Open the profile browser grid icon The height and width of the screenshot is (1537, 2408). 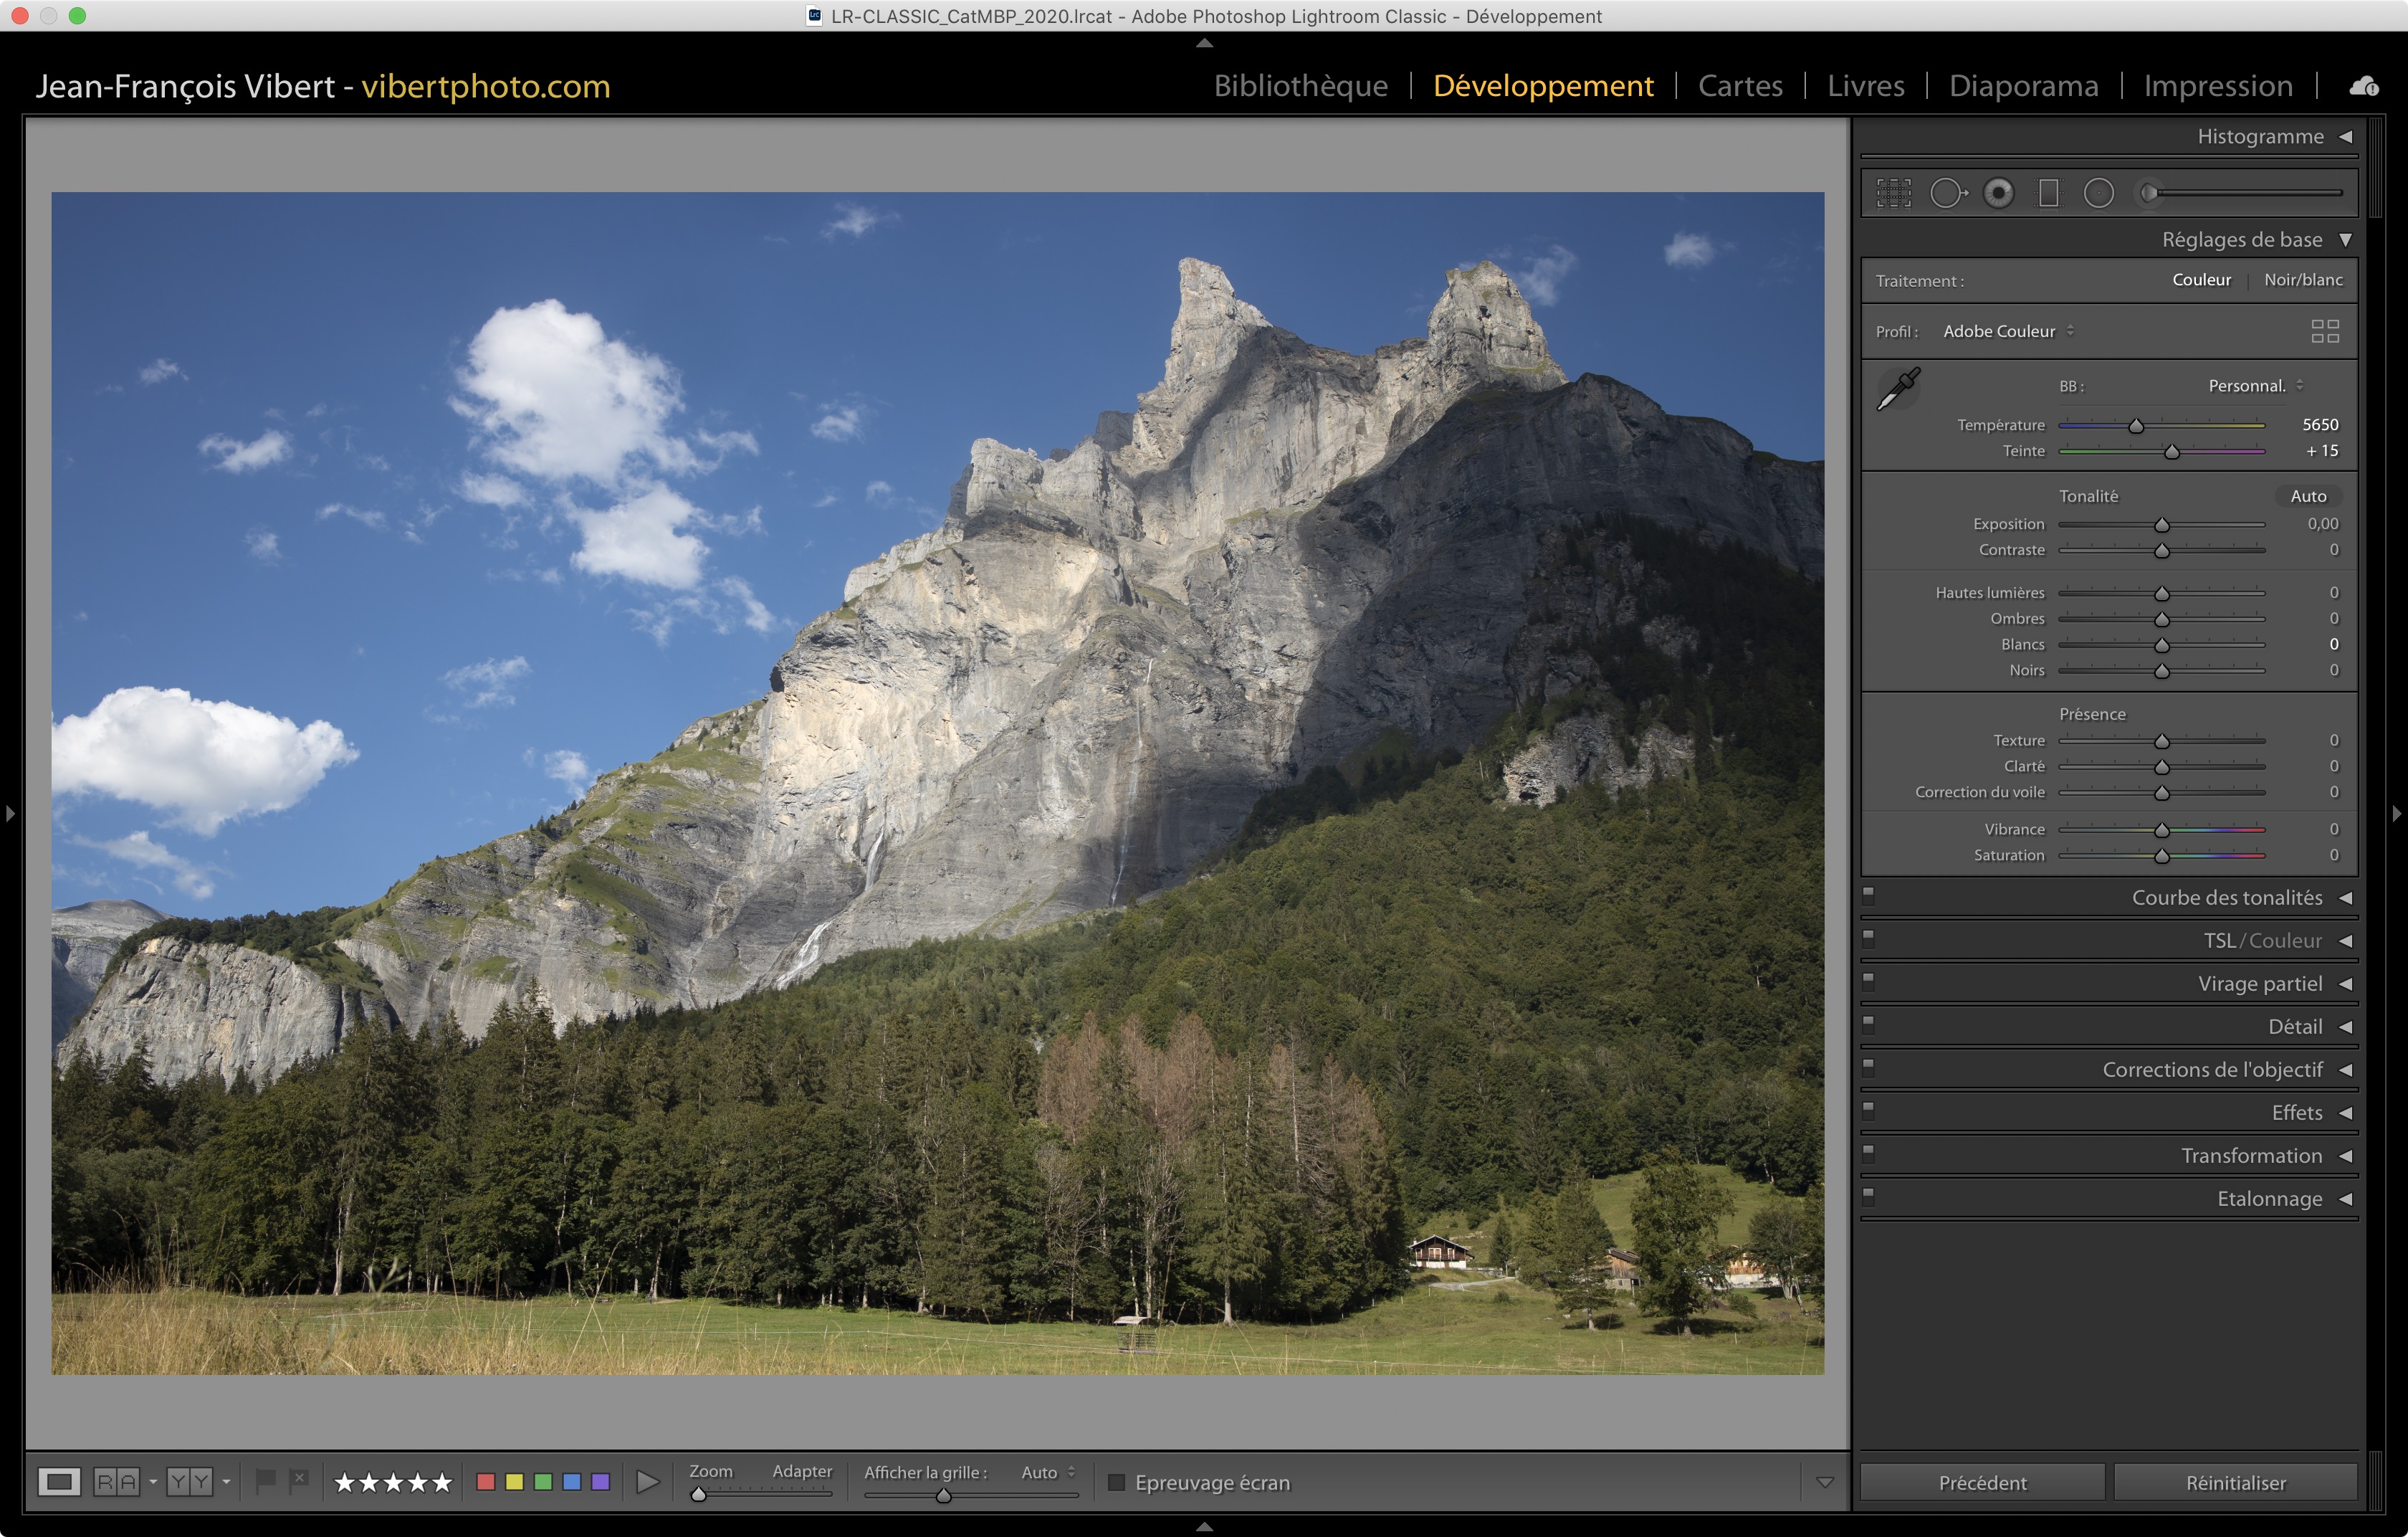click(x=2325, y=331)
